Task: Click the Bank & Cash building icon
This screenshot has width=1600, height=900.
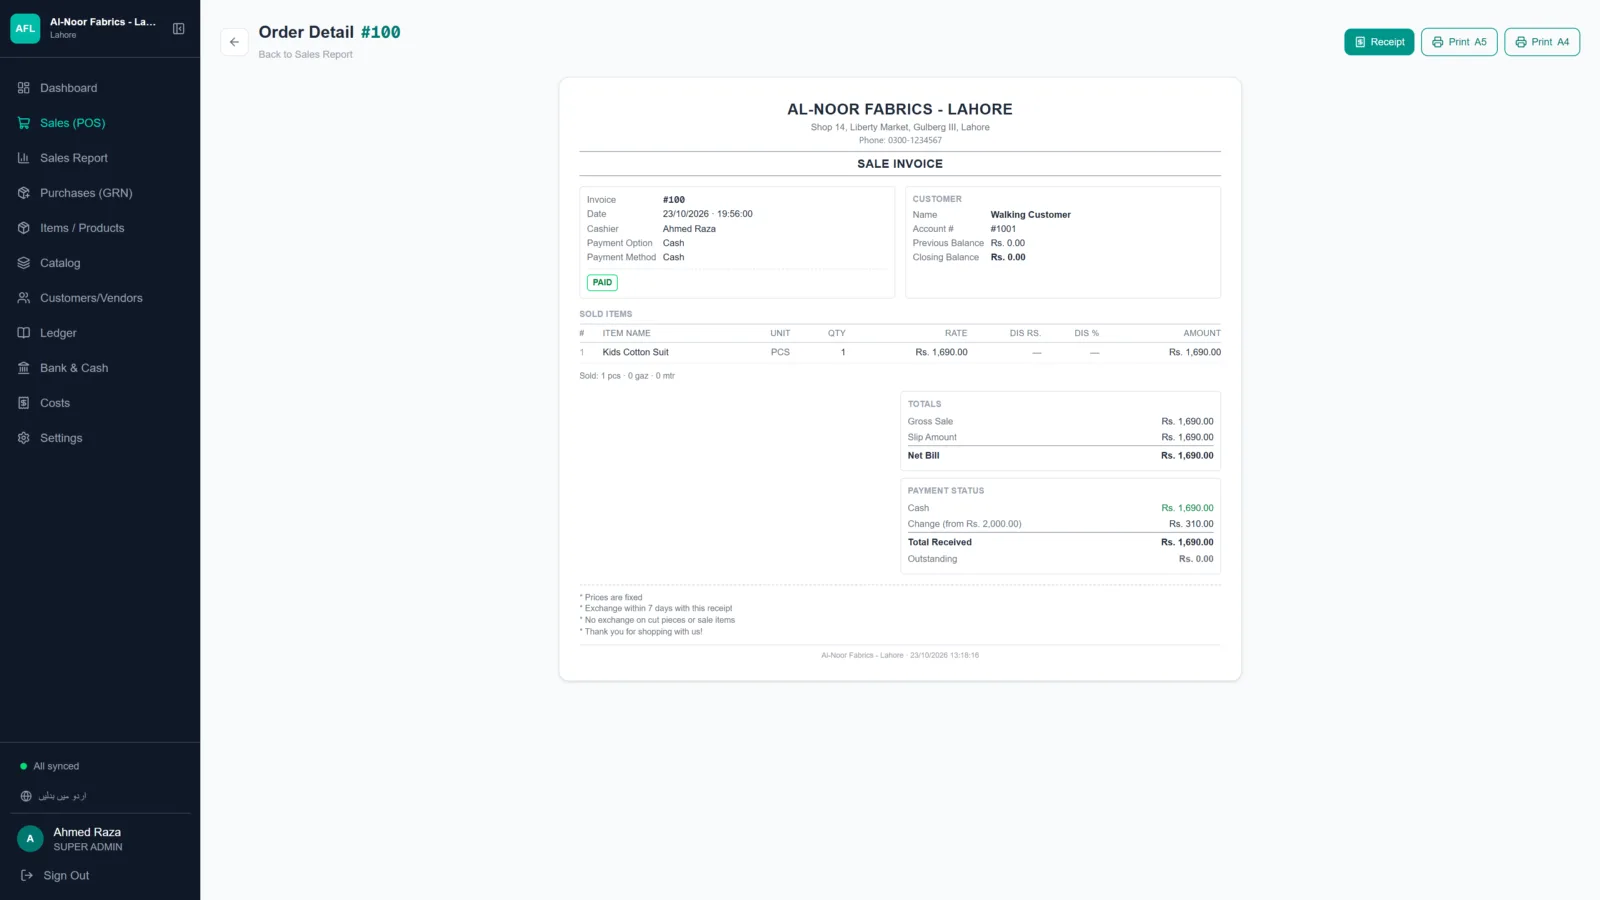Action: (24, 368)
